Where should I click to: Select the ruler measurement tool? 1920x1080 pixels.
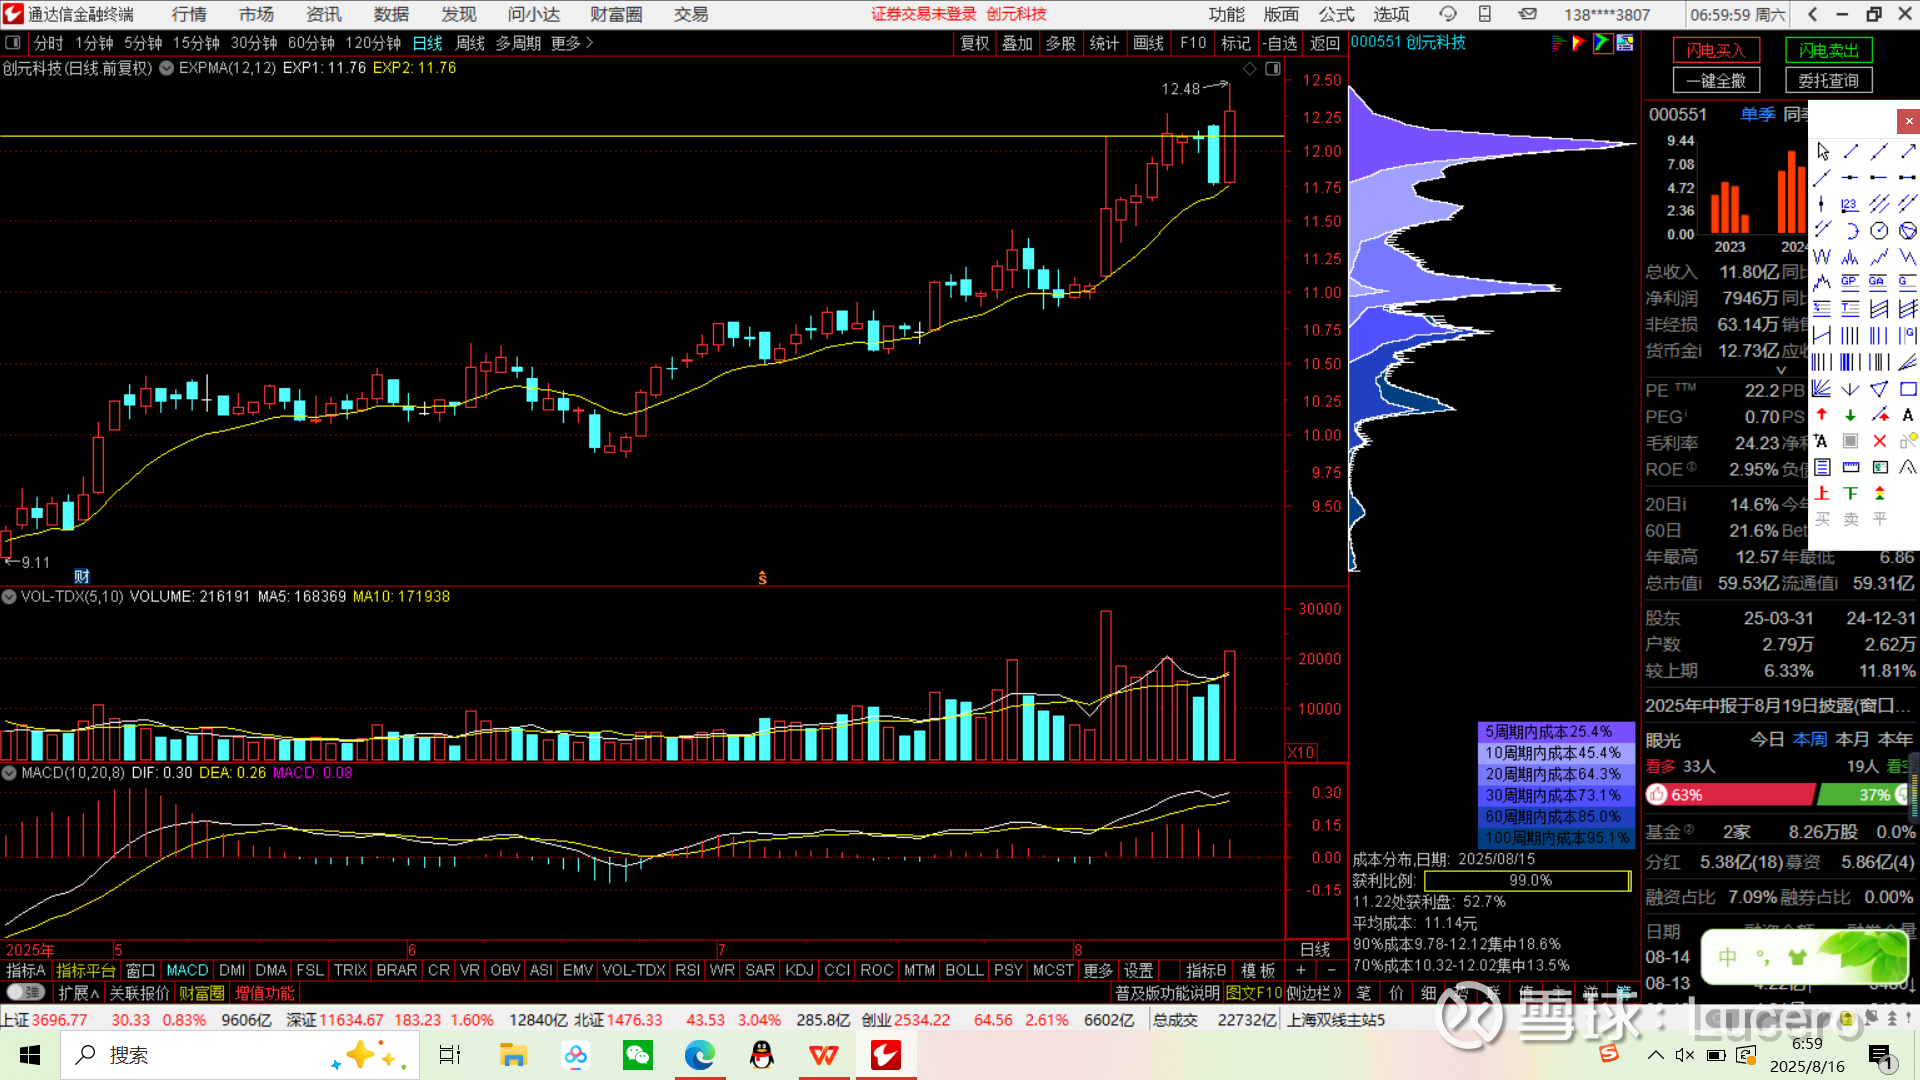[x=1850, y=467]
